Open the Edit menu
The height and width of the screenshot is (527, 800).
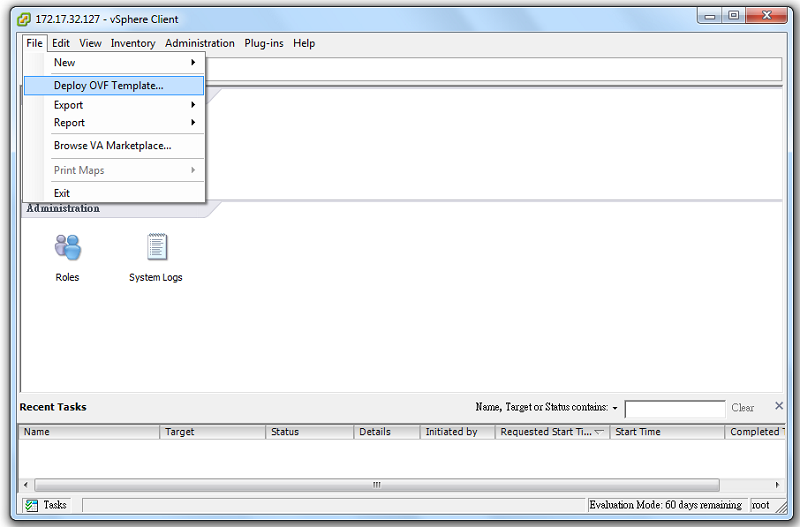point(61,43)
